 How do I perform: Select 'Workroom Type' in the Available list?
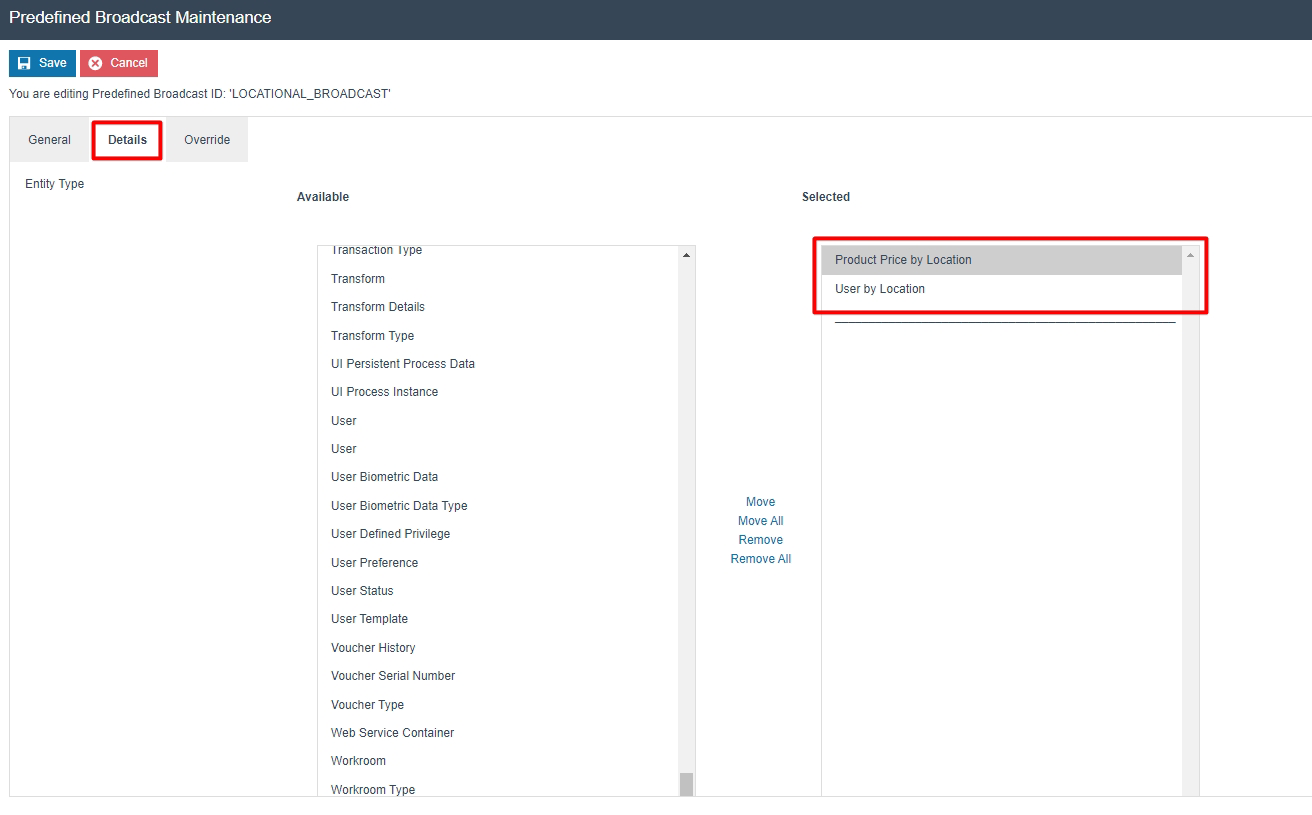point(372,789)
